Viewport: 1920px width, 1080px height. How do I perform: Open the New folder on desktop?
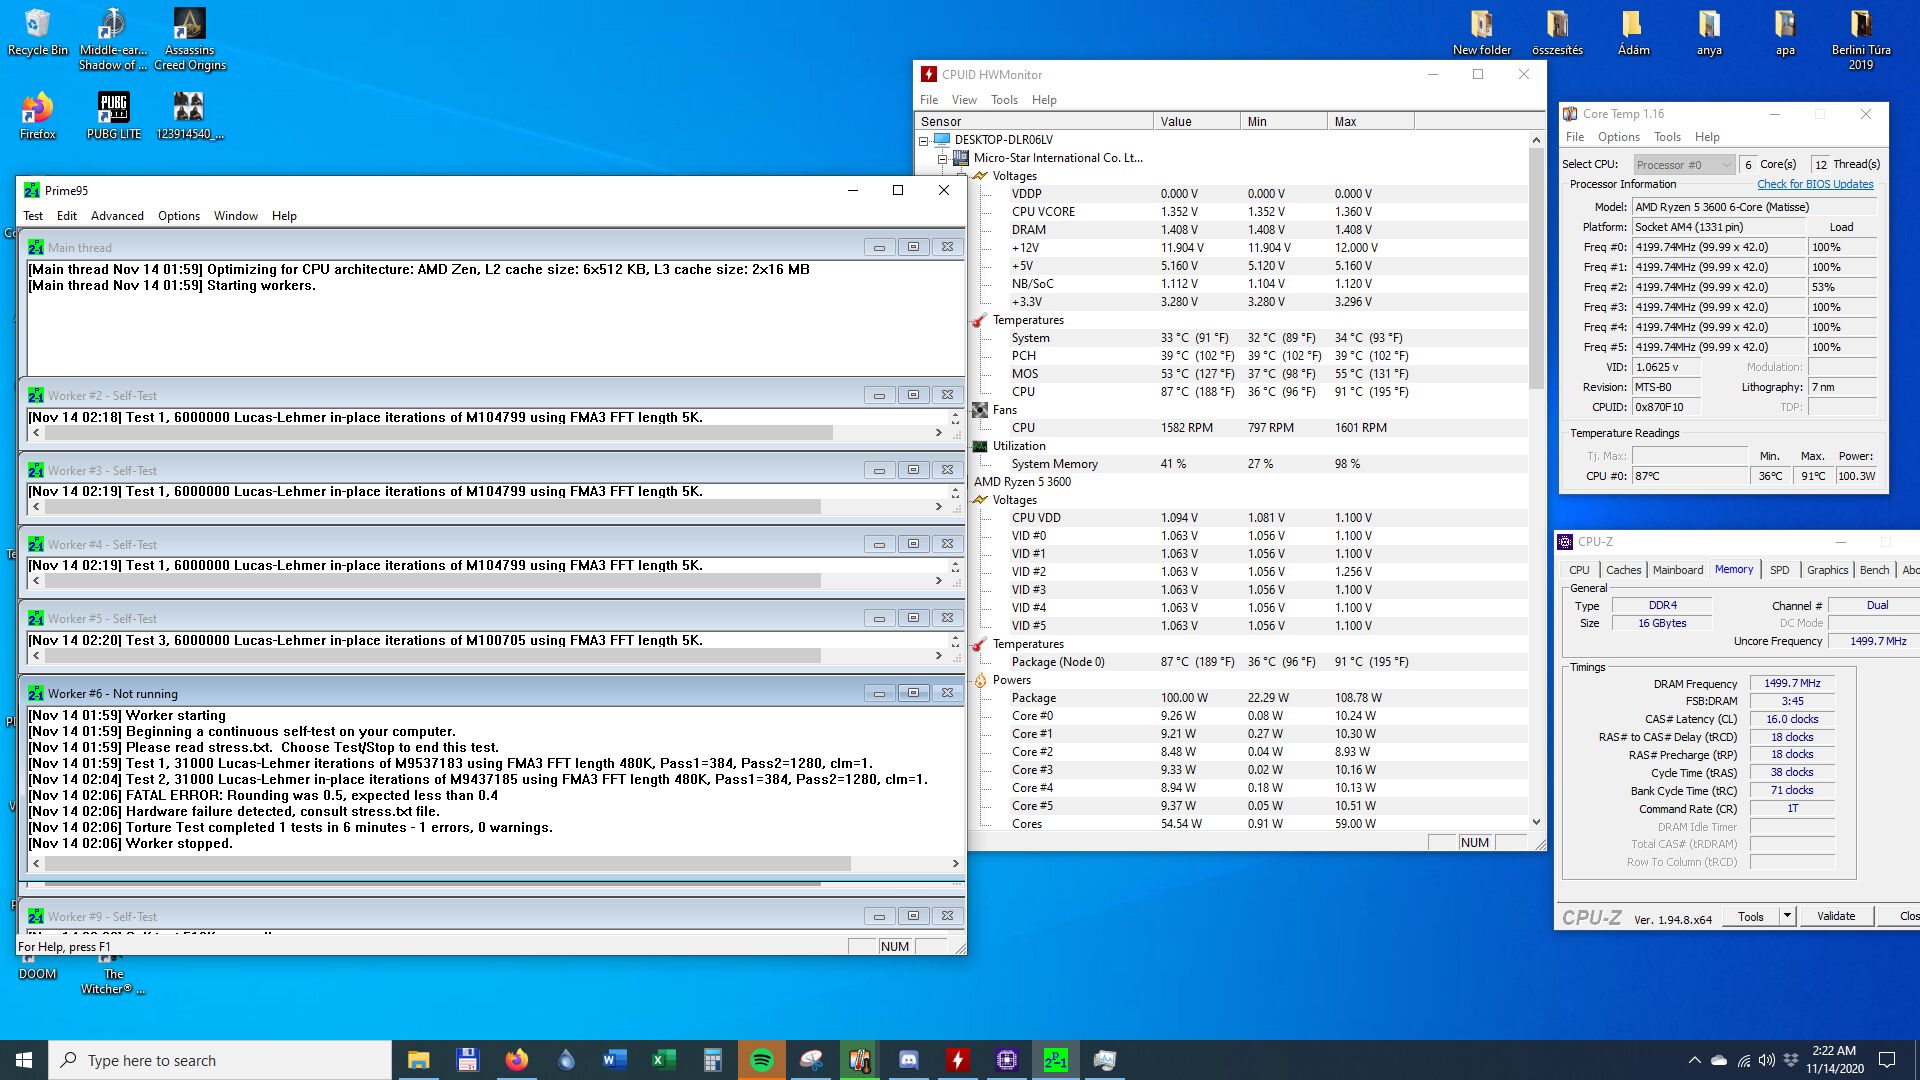[1481, 33]
